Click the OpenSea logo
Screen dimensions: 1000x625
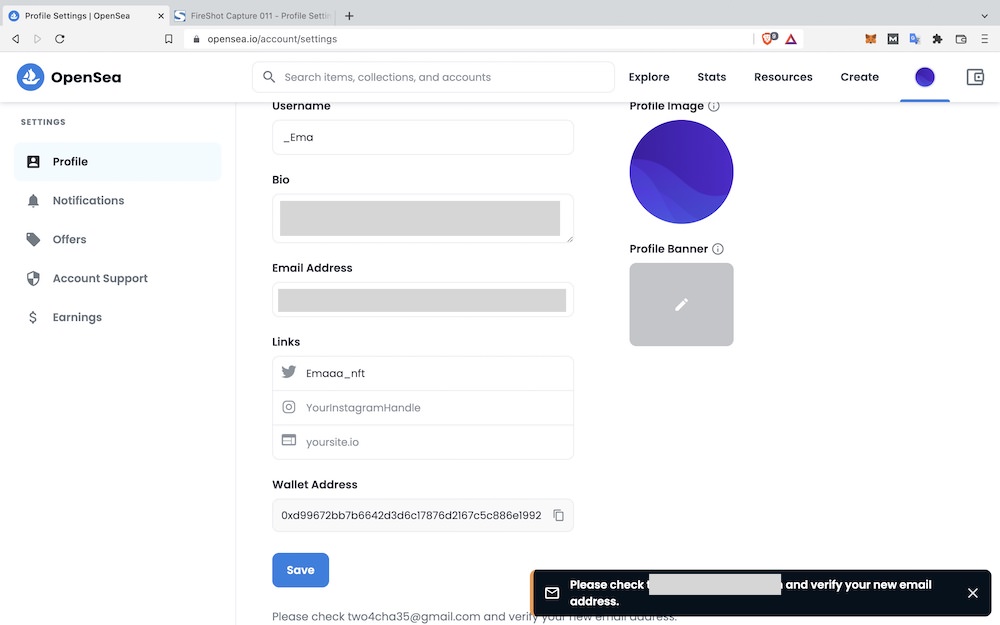69,77
